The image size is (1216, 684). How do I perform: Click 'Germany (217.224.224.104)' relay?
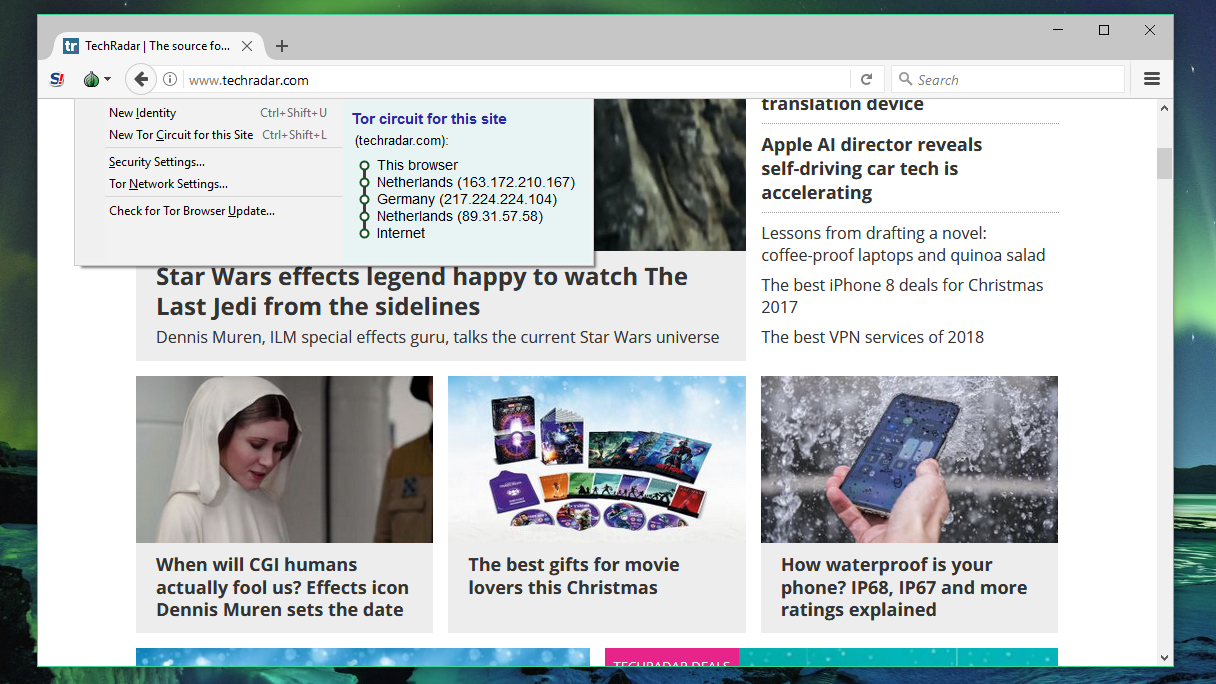click(467, 199)
